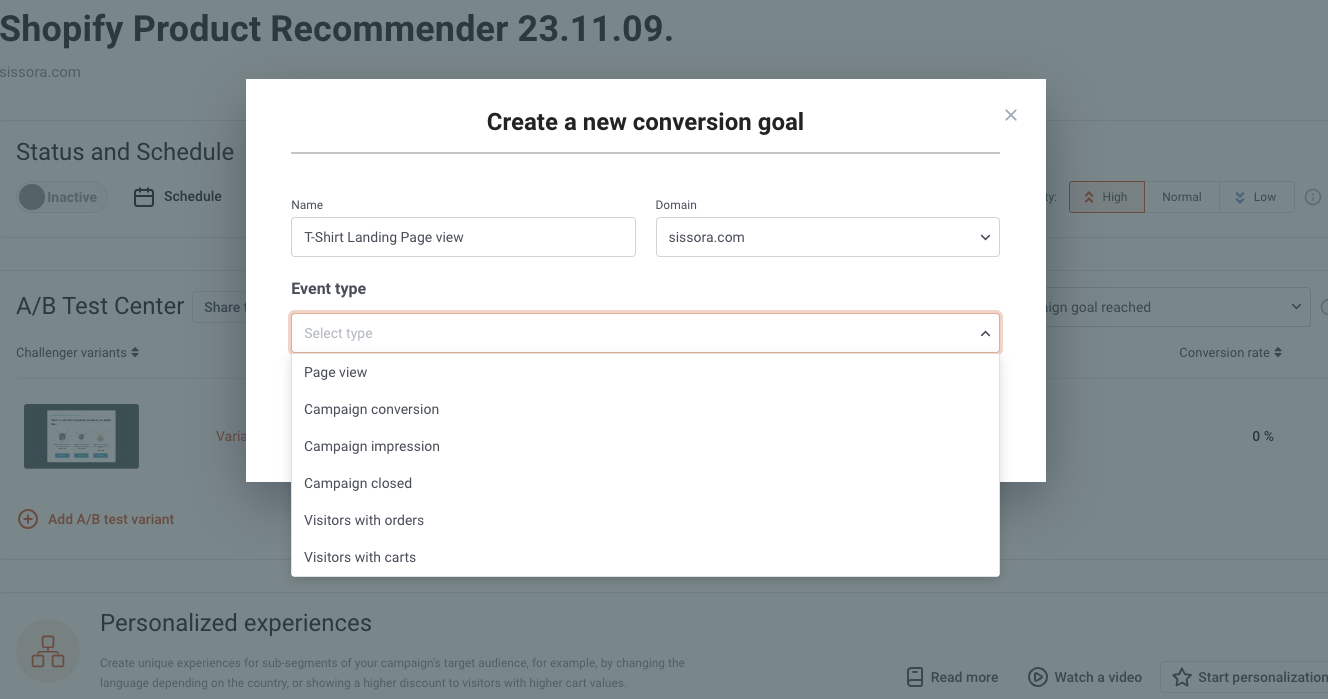Add A/B test variant link
This screenshot has height=699, width=1328.
[111, 519]
